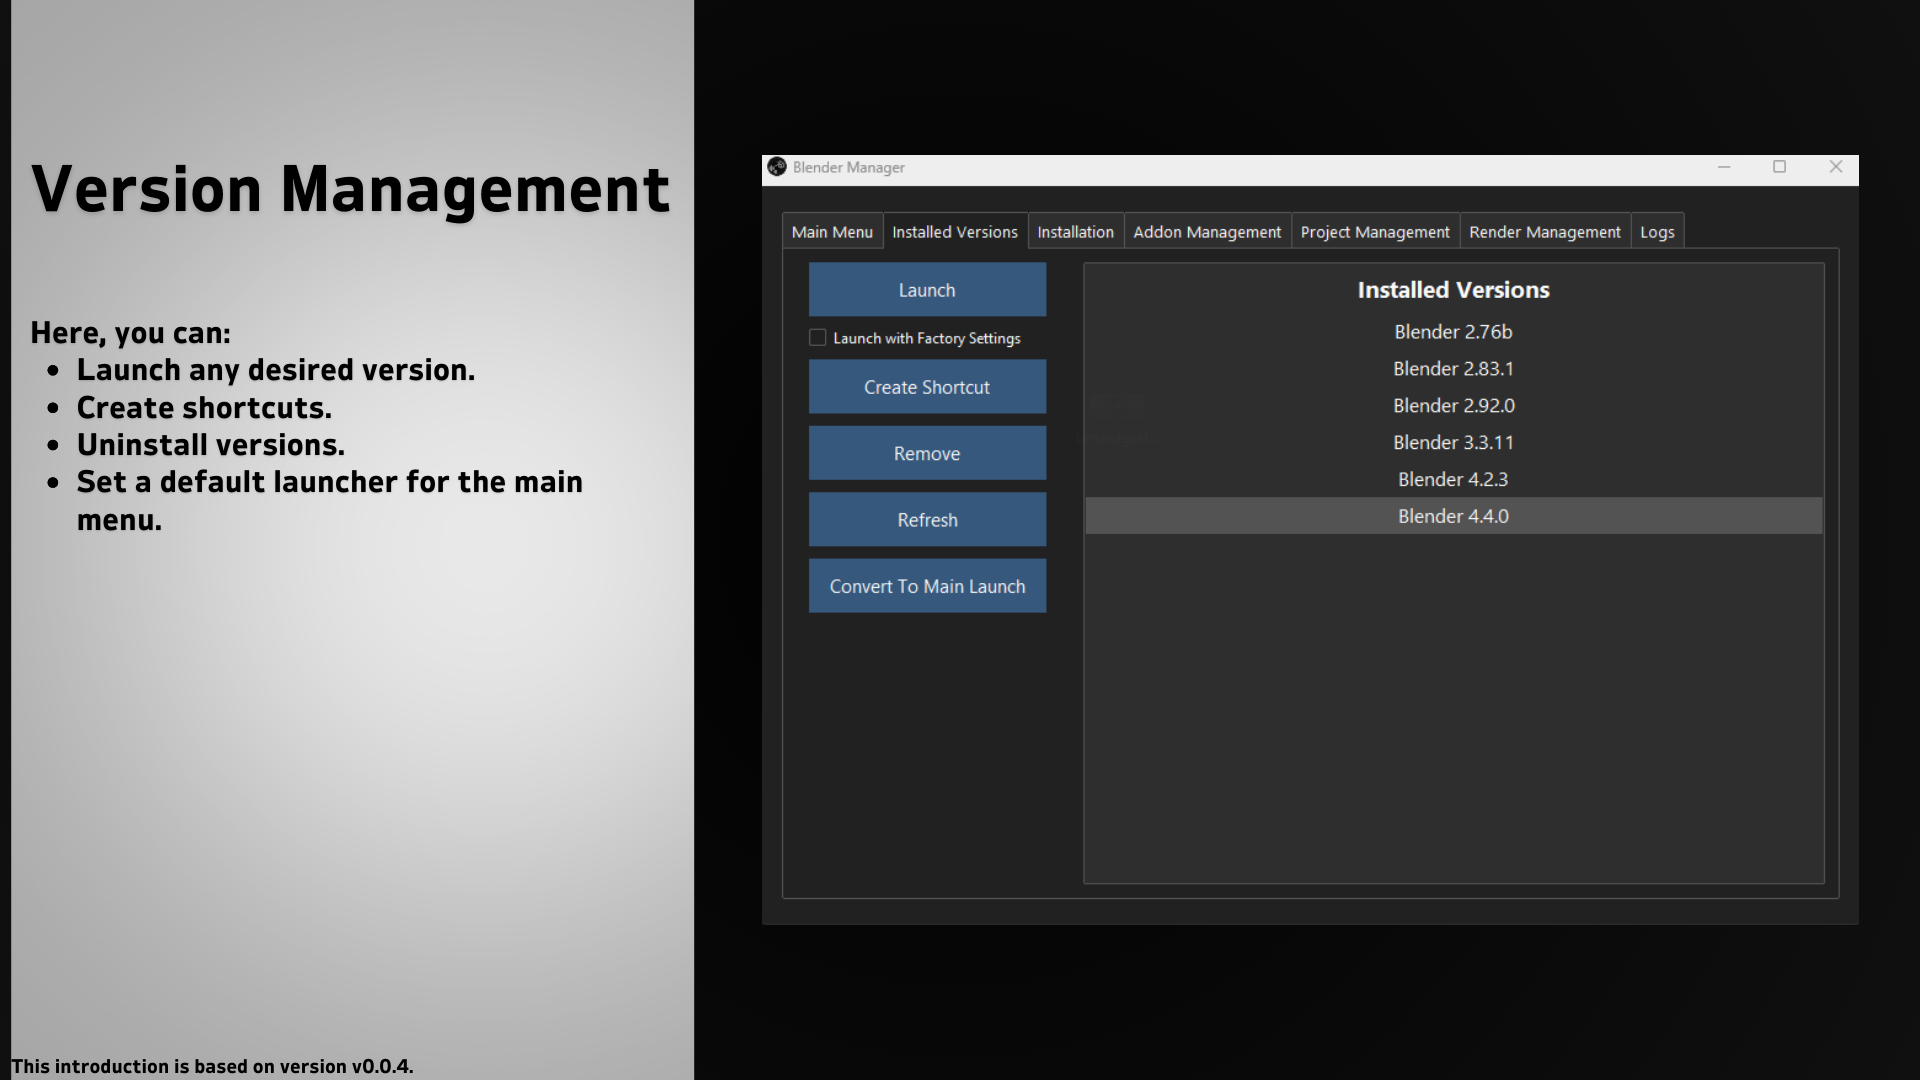Open the Project Management tab

coord(1374,232)
